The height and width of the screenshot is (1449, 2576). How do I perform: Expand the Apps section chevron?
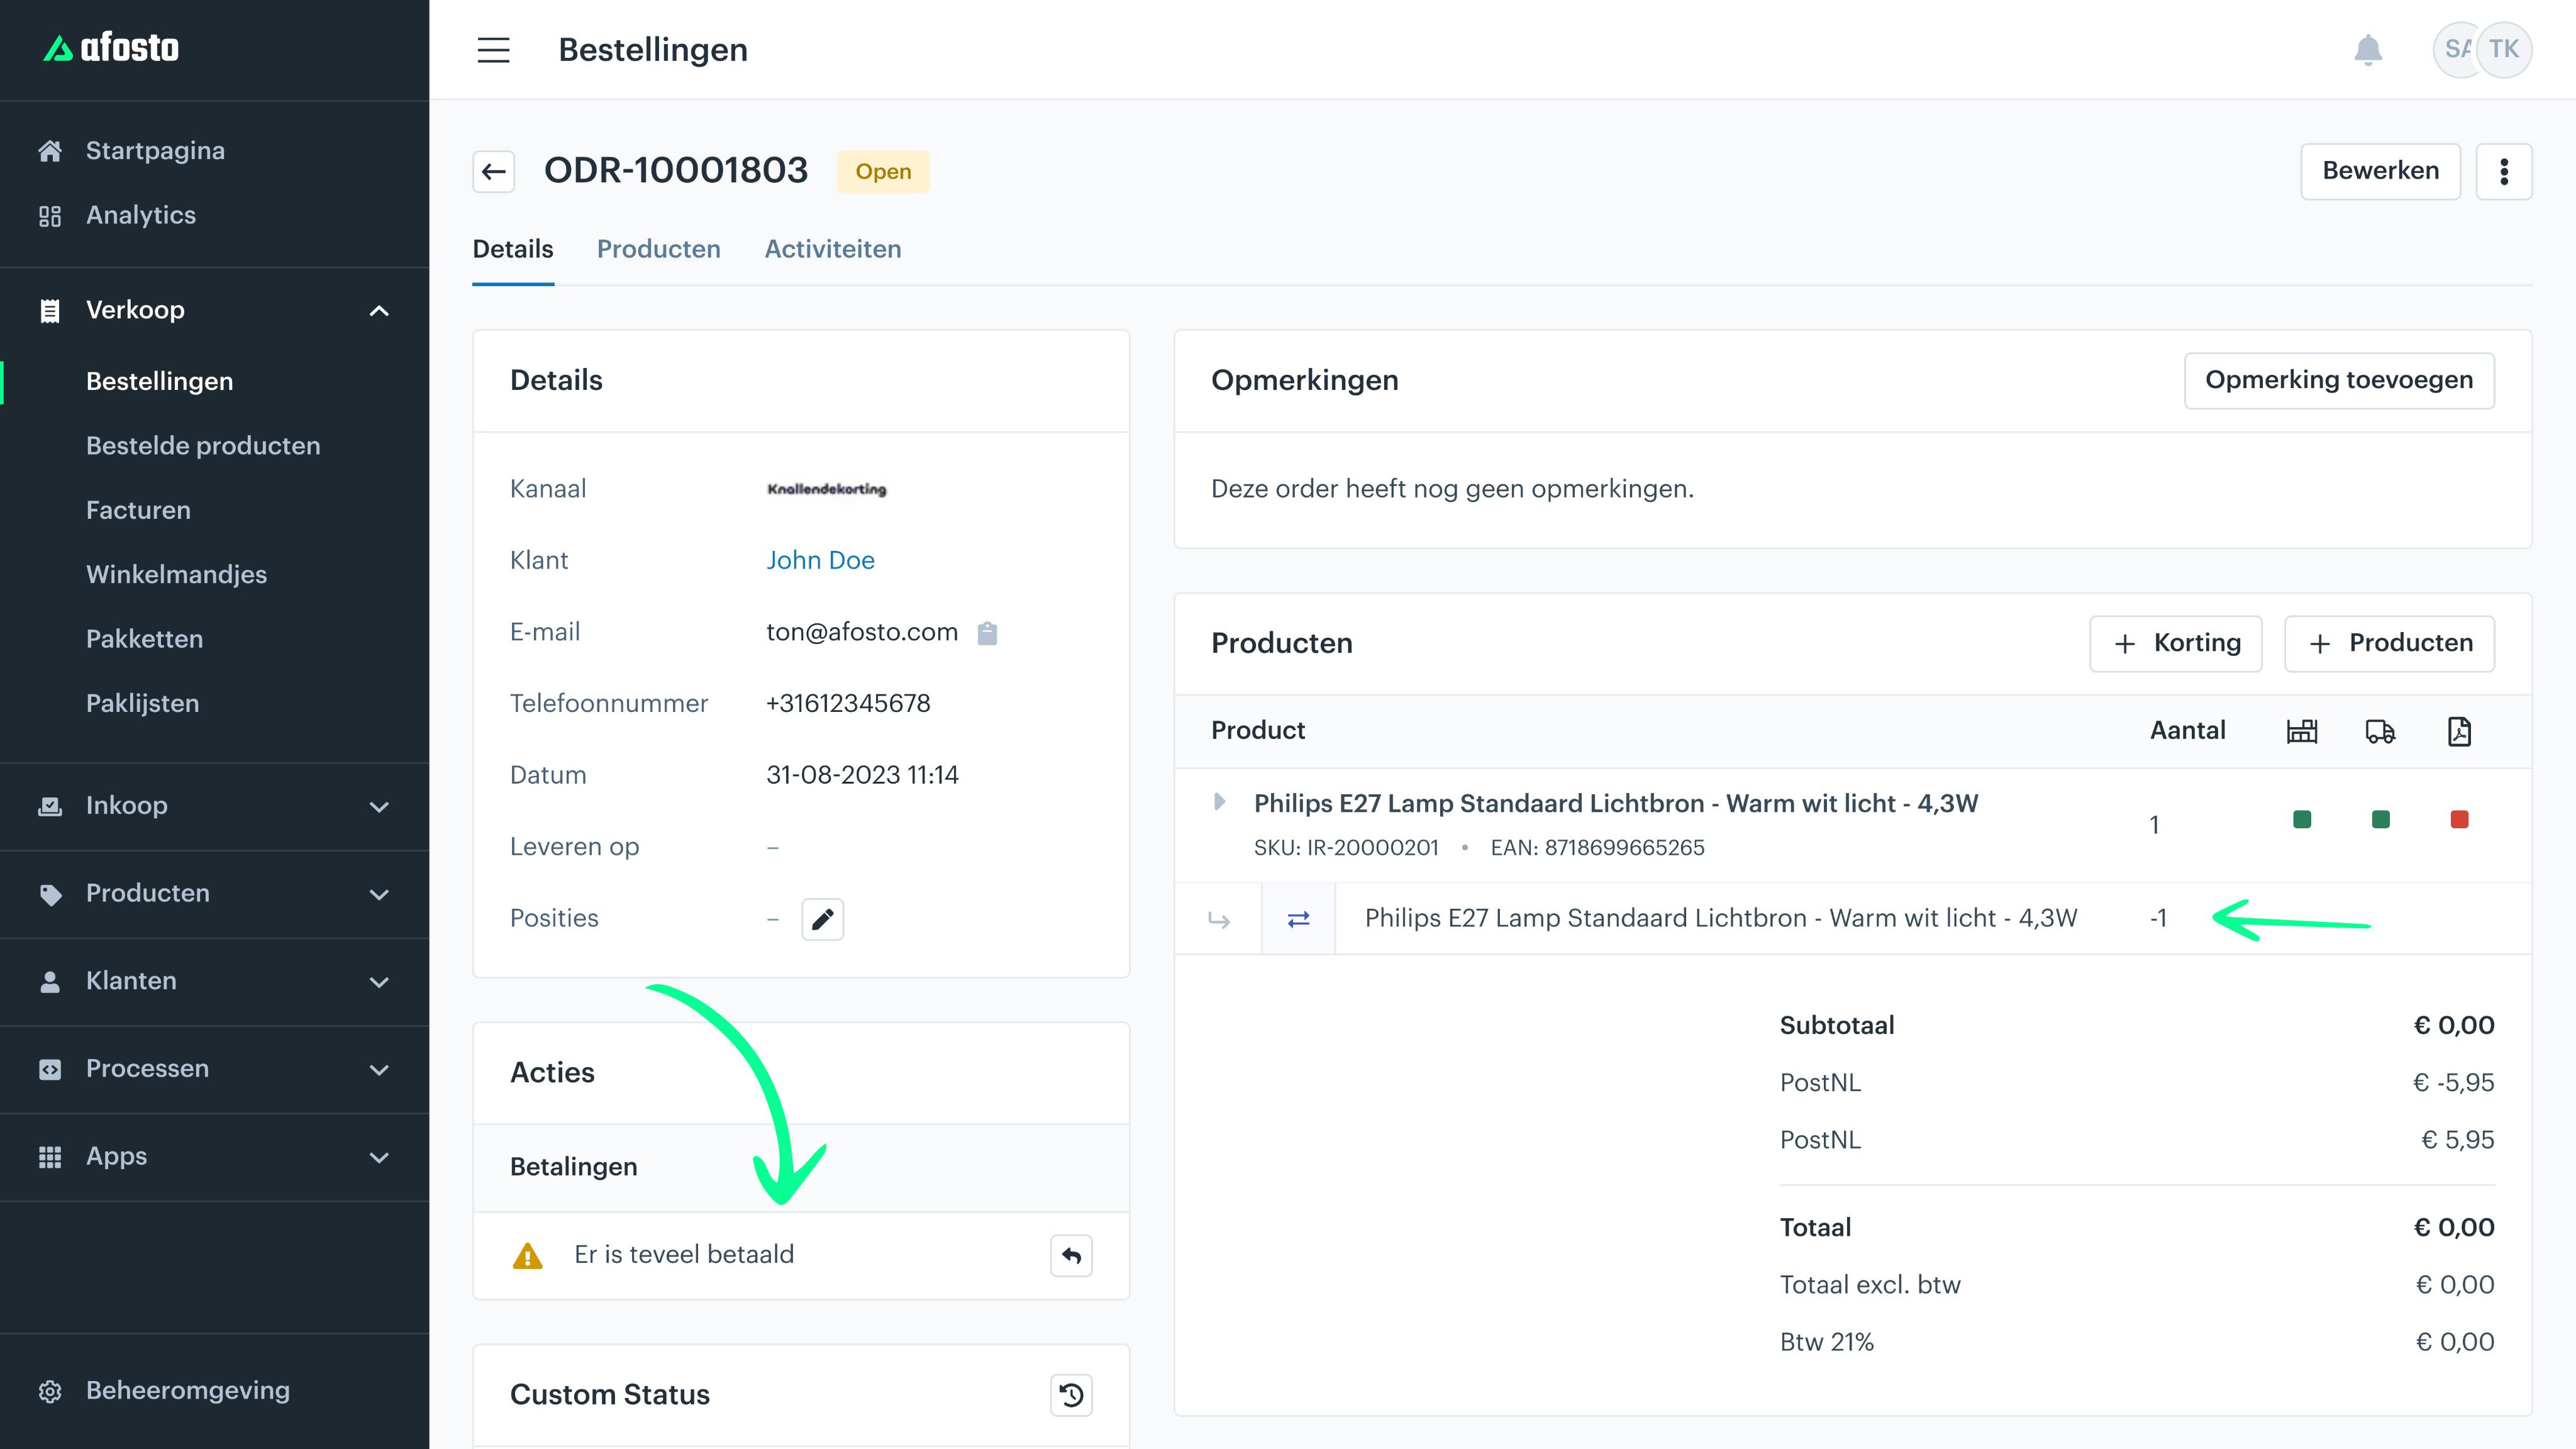tap(379, 1158)
